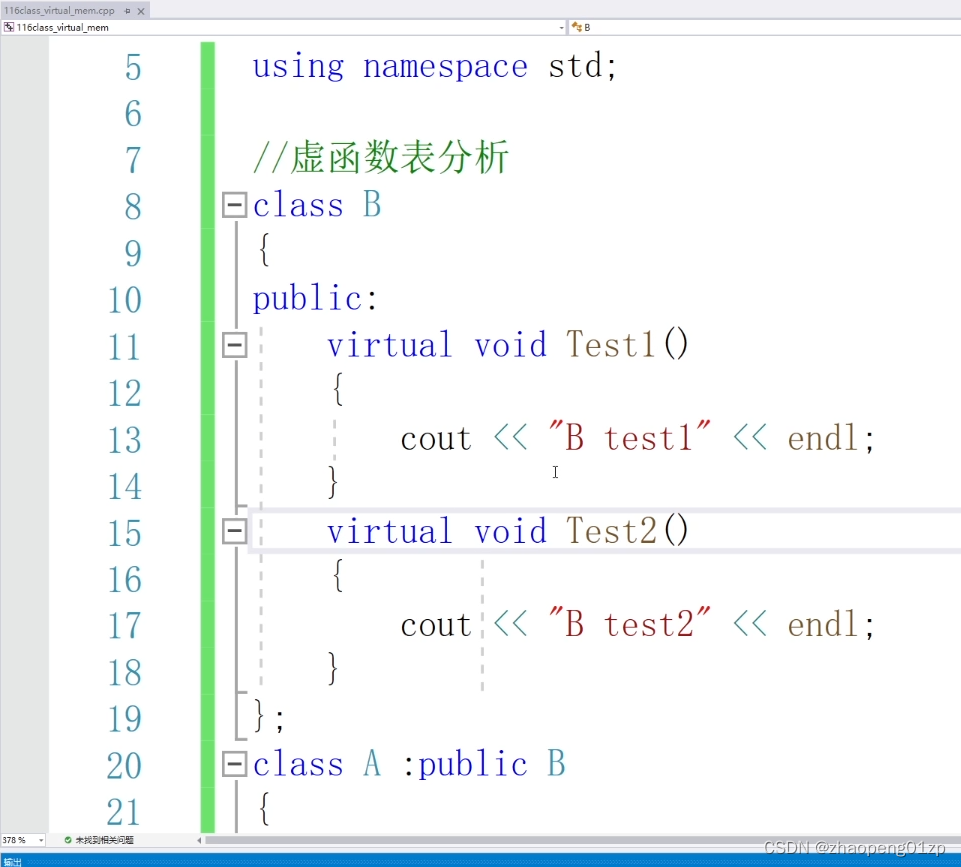Pin the 116class_virtual_mem.cpp document tab
This screenshot has height=867, width=961.
point(126,10)
